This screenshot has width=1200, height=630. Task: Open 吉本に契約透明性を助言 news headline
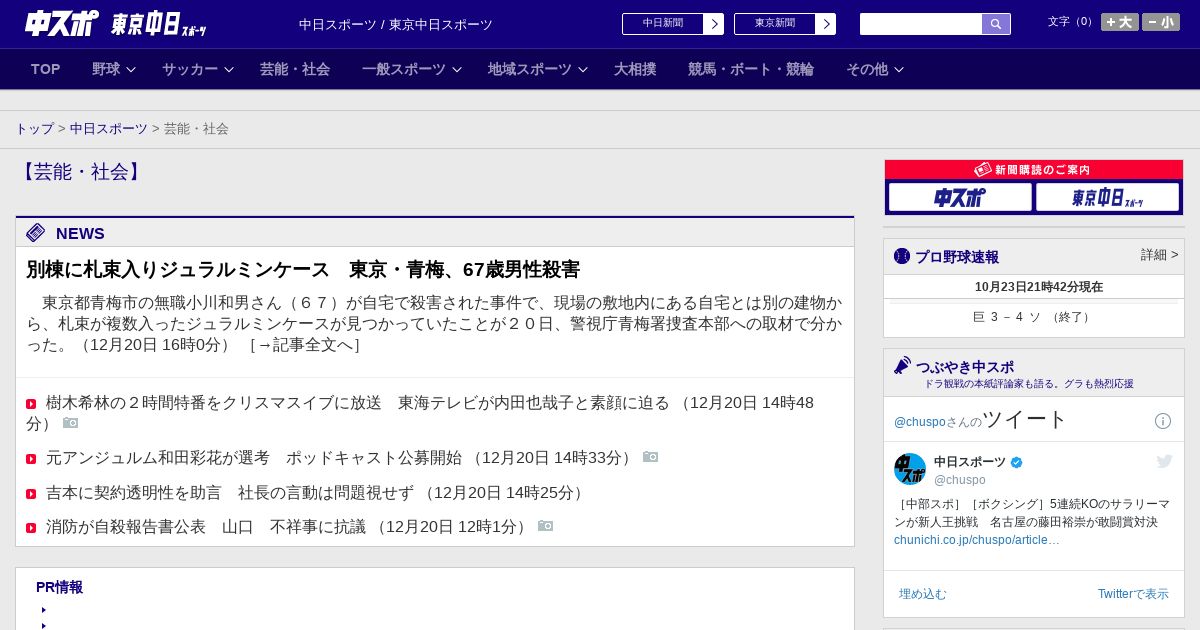230,493
